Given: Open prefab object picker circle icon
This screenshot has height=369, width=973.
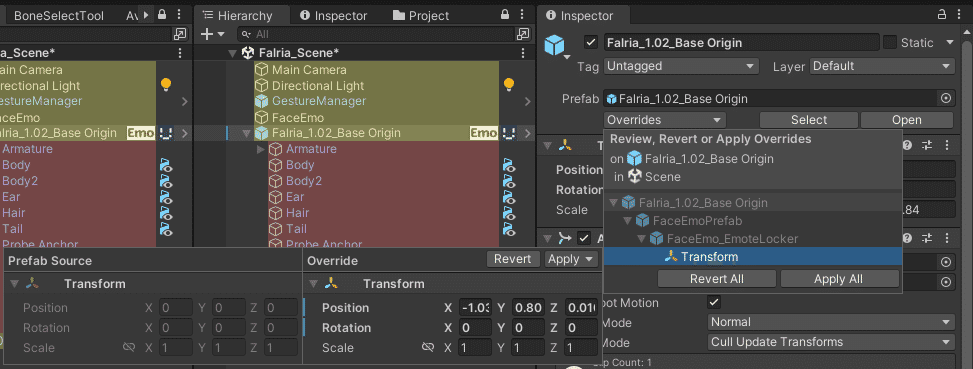Looking at the screenshot, I should pos(946,99).
